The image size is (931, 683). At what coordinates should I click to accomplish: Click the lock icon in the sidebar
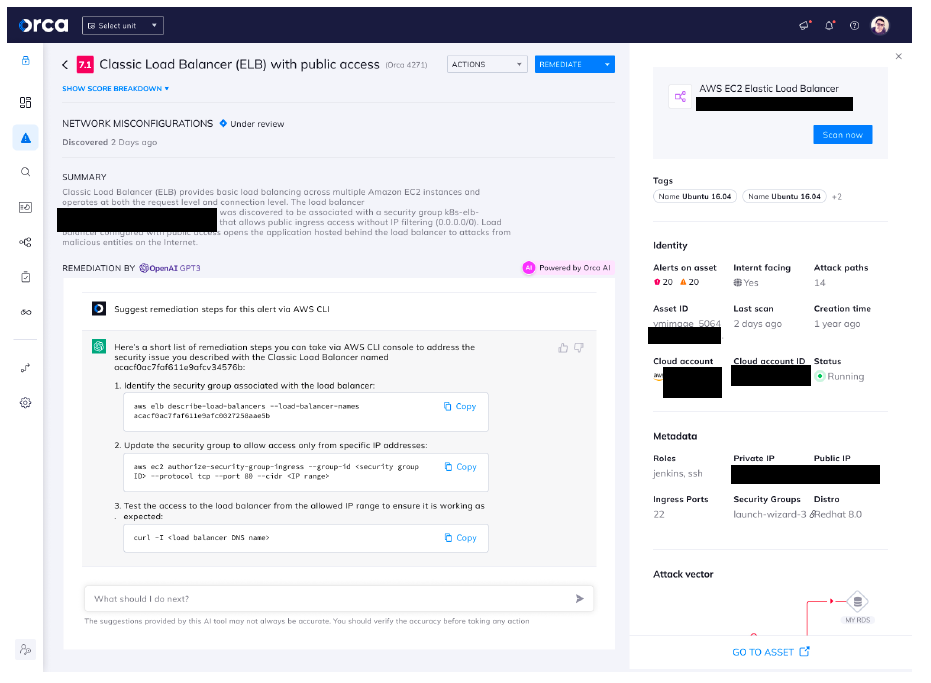point(26,61)
